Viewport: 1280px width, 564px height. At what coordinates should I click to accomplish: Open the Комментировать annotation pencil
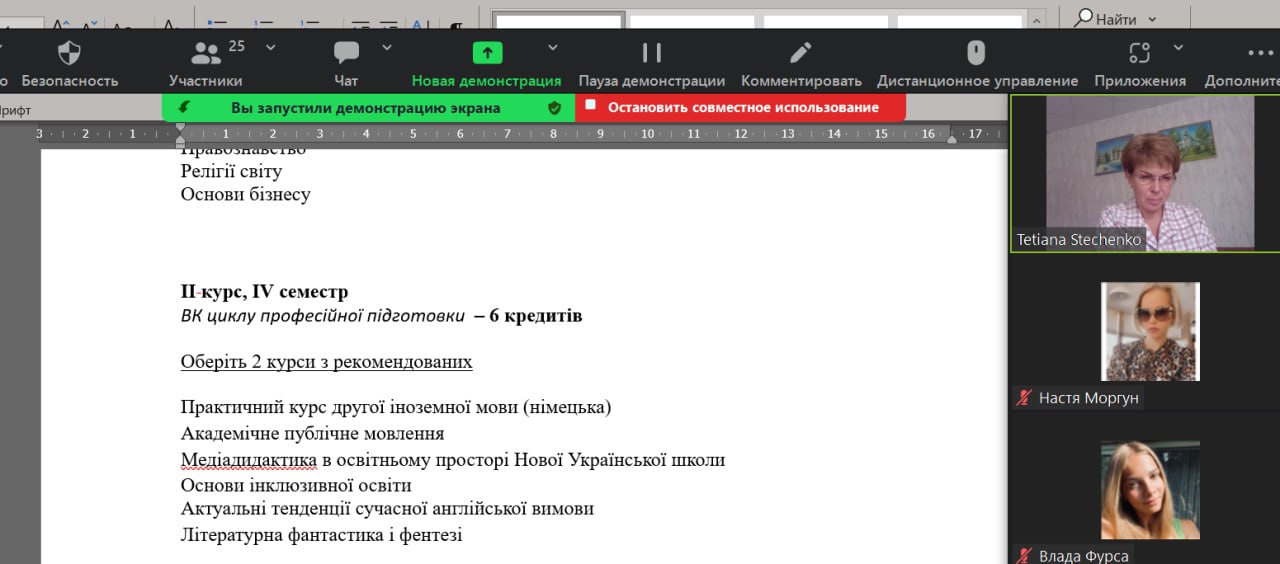click(801, 53)
